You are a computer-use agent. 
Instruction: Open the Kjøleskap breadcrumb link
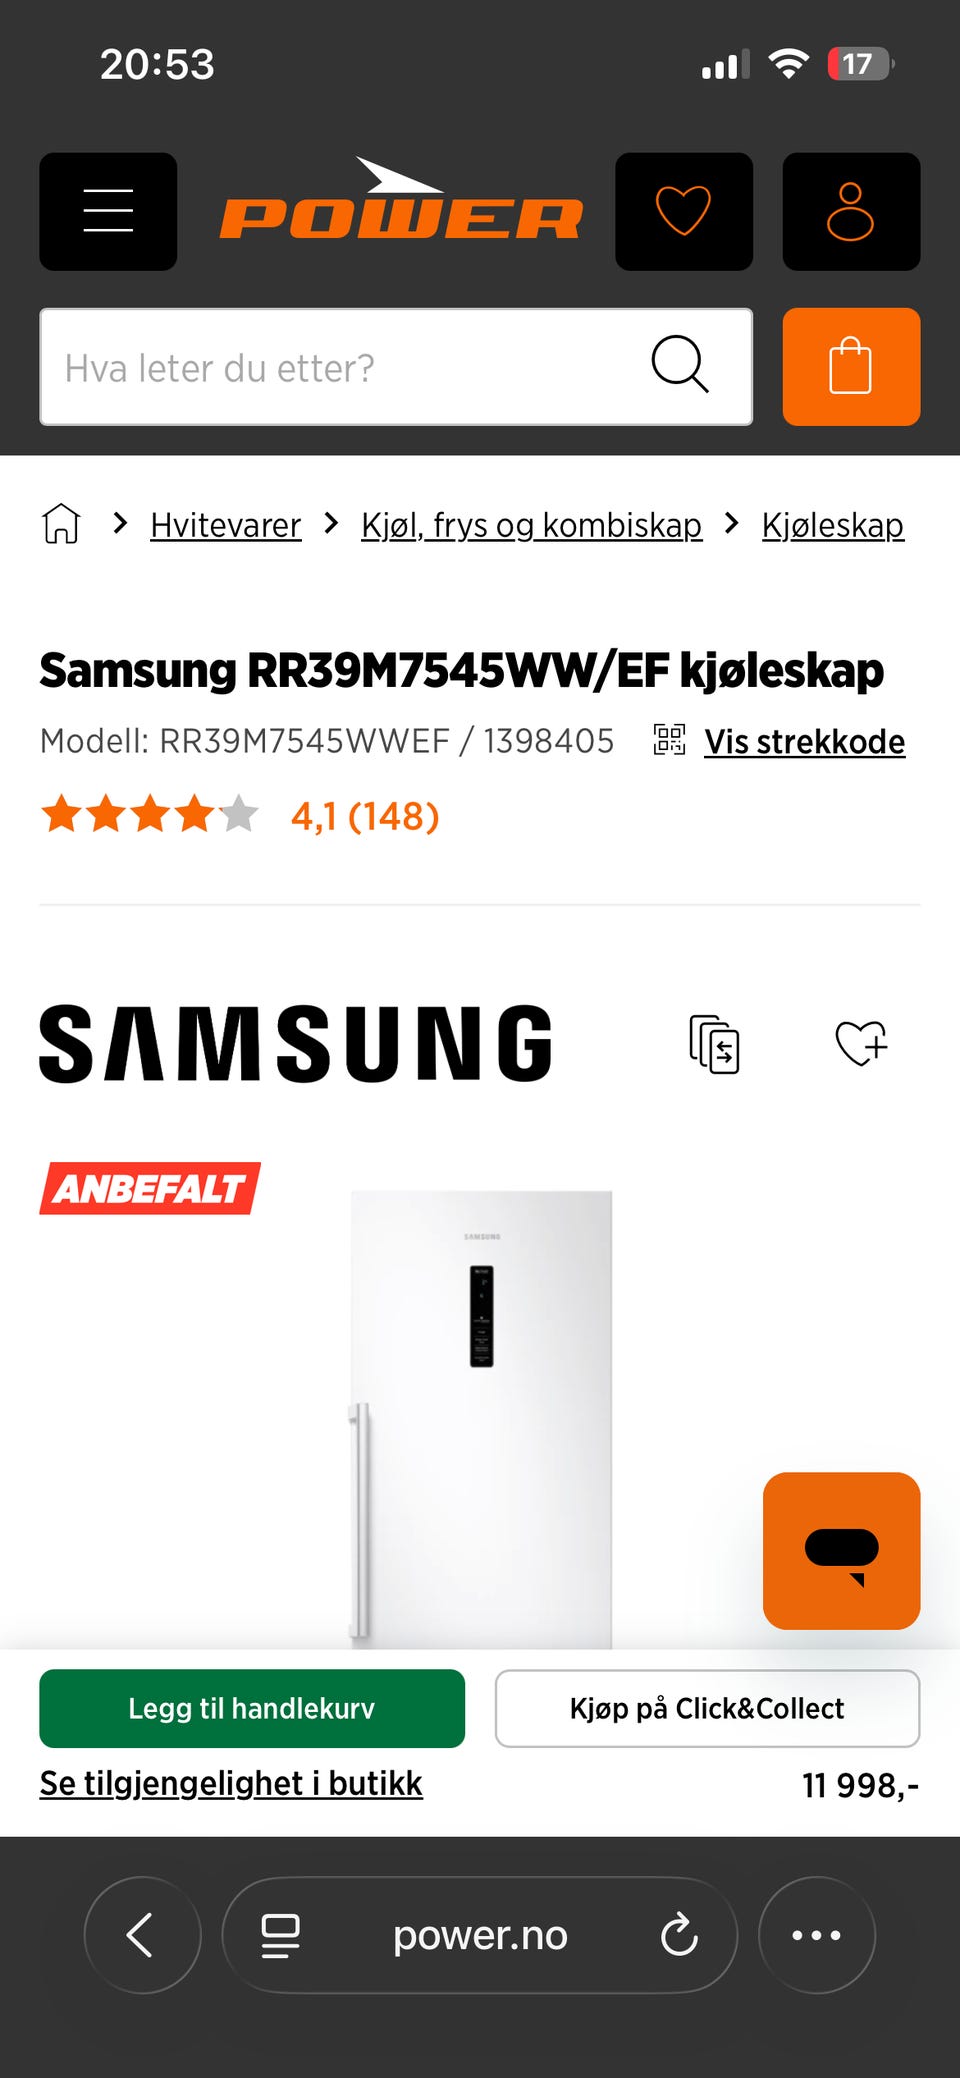[832, 525]
